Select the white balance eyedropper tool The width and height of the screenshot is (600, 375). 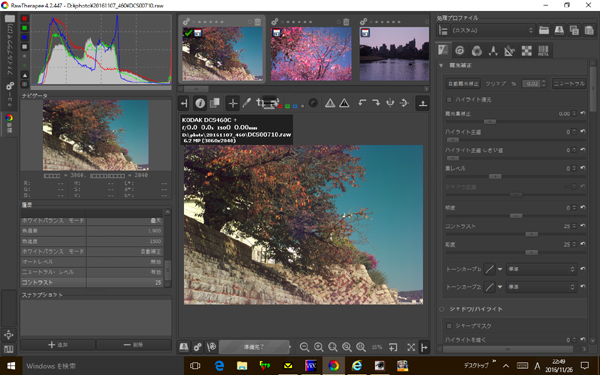pyautogui.click(x=247, y=103)
